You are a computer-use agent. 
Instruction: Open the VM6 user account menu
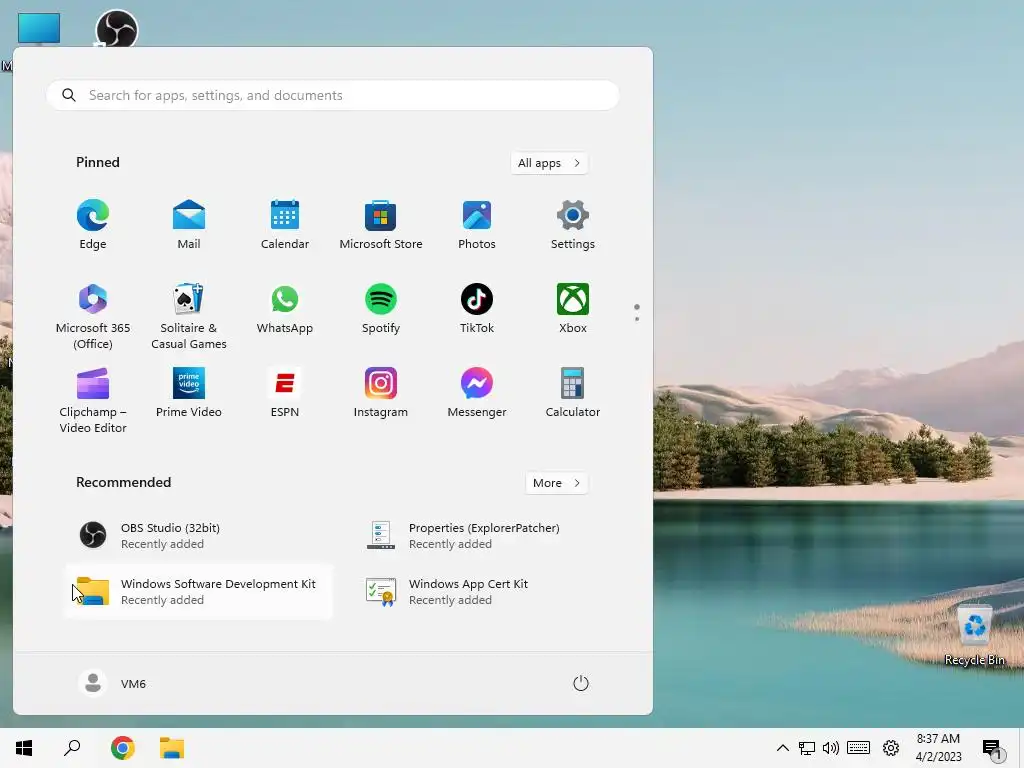[112, 683]
